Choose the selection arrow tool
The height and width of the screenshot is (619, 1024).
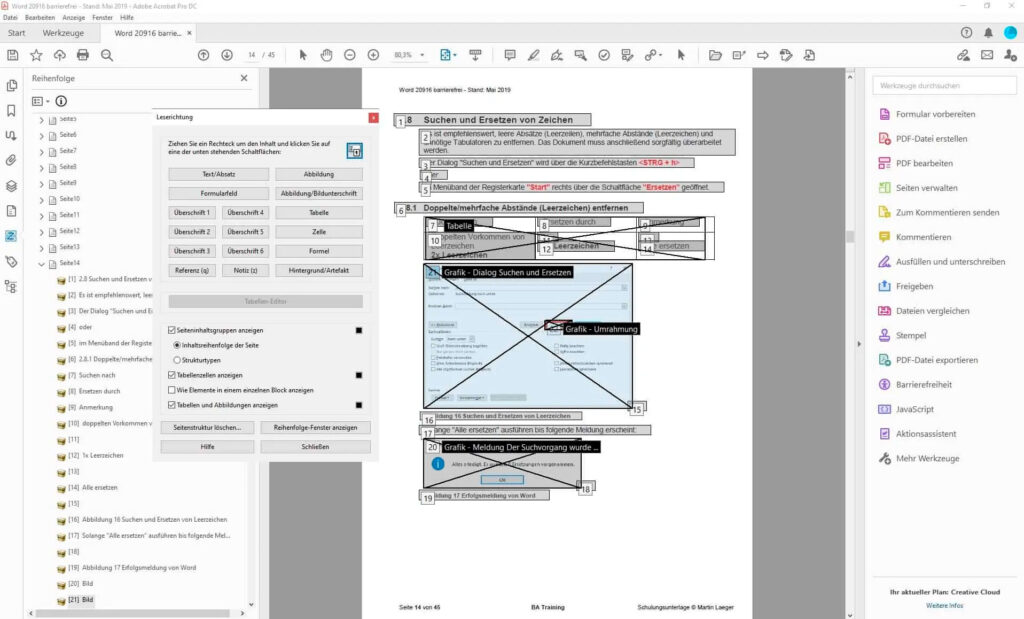pyautogui.click(x=303, y=56)
